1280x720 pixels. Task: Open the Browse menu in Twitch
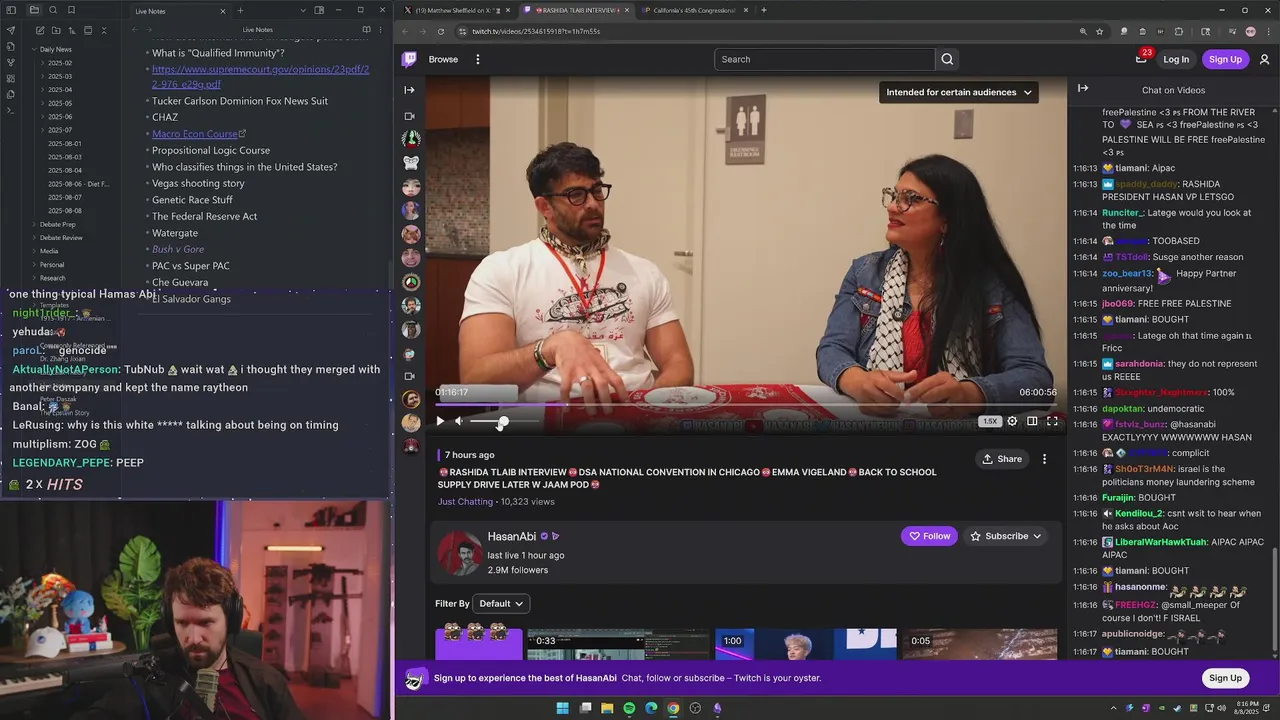tap(443, 59)
